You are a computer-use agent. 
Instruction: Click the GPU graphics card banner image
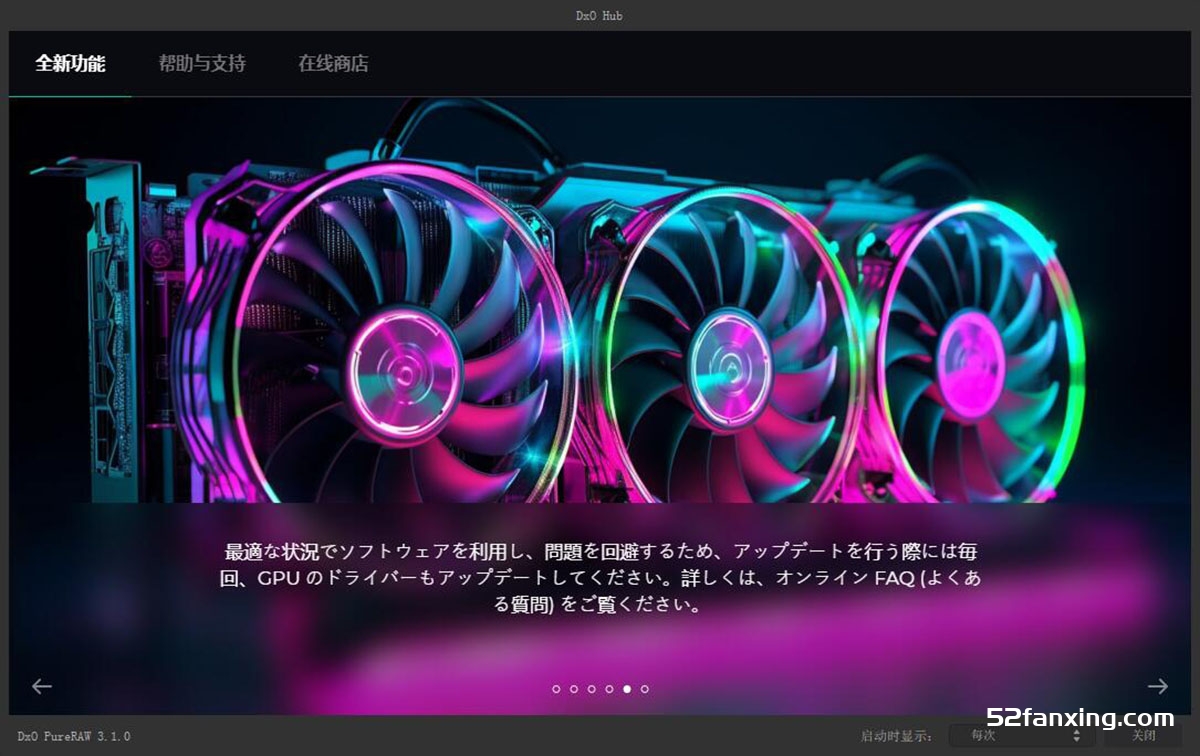(x=600, y=300)
